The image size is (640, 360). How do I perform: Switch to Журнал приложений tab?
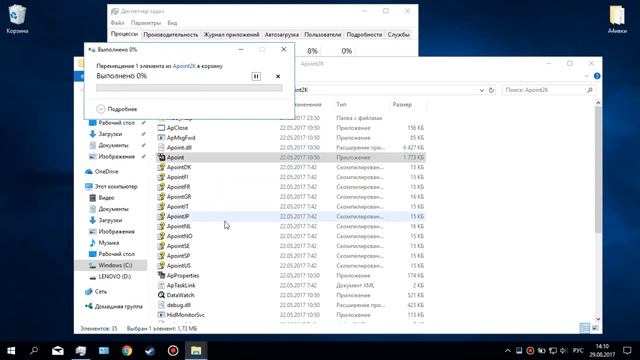click(x=231, y=35)
